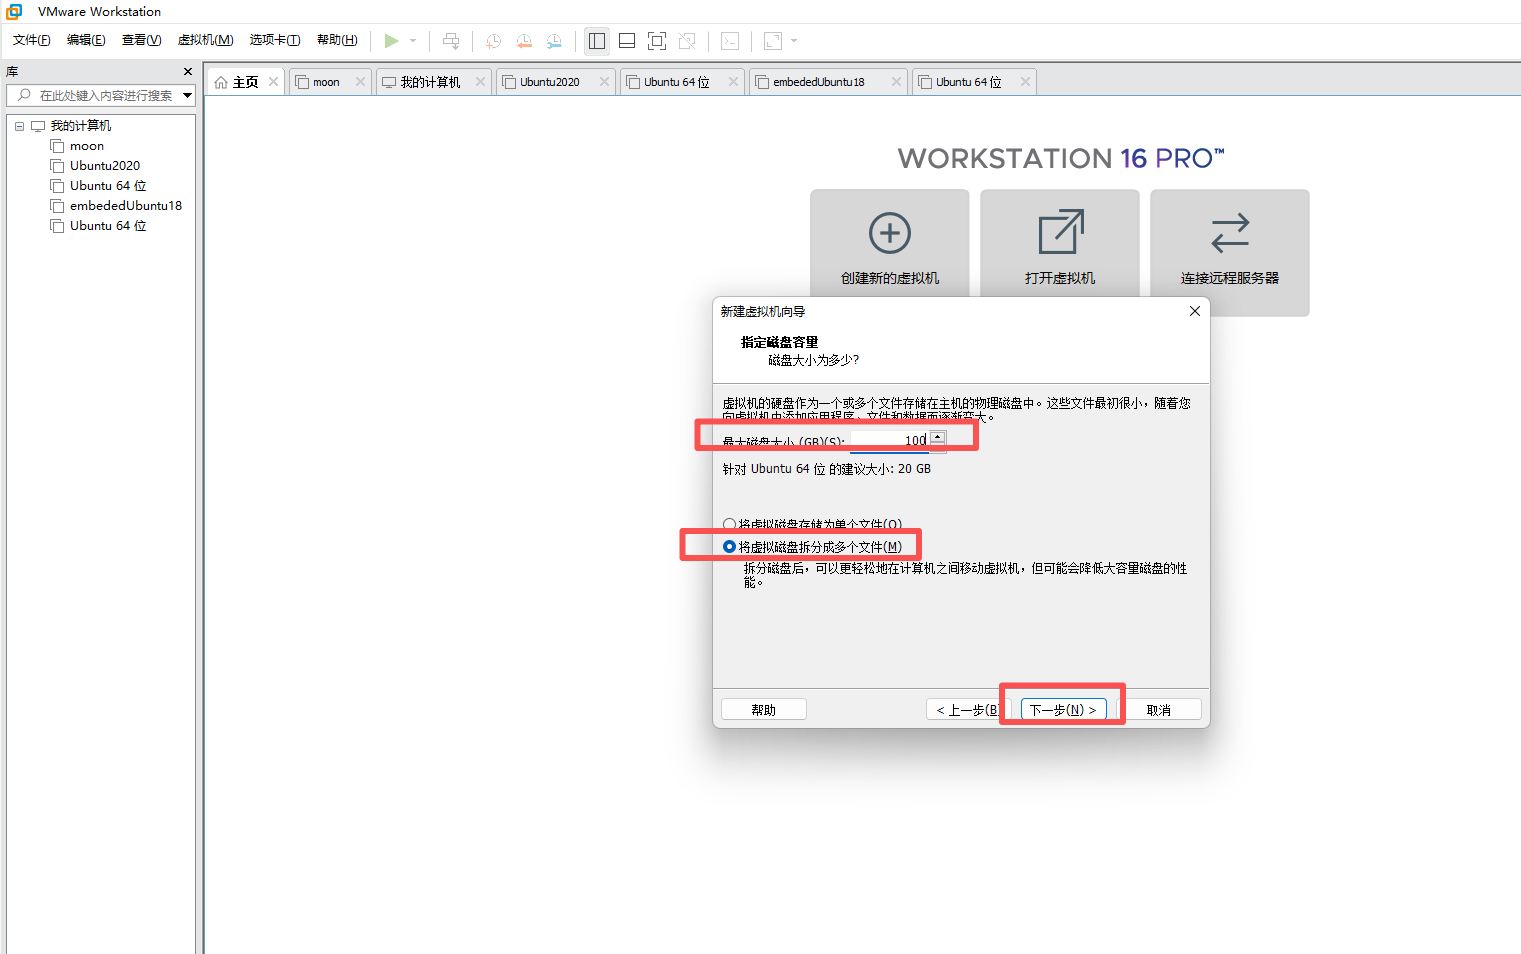This screenshot has height=954, width=1521.
Task: Close the 我的计算机 tab
Action: (480, 82)
